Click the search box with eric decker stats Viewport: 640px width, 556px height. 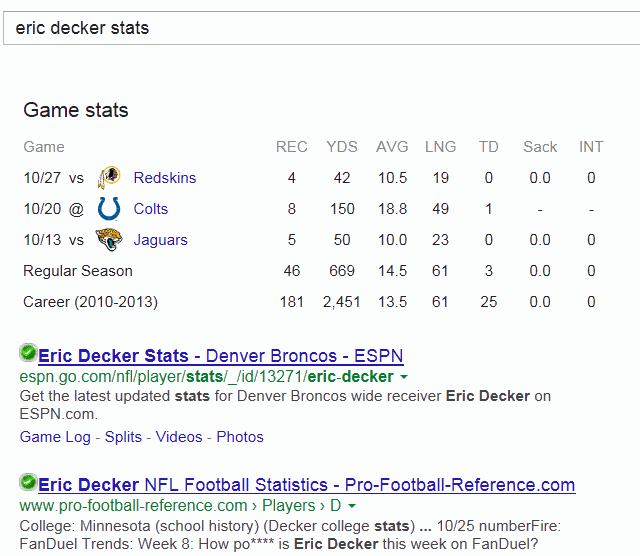click(x=322, y=28)
